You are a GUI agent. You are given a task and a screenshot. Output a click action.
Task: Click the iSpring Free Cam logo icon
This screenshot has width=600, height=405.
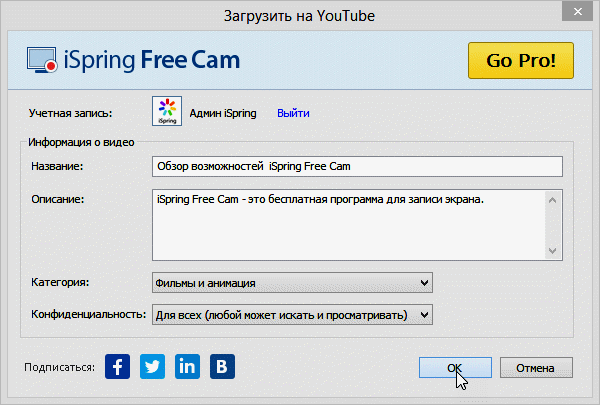click(x=42, y=60)
